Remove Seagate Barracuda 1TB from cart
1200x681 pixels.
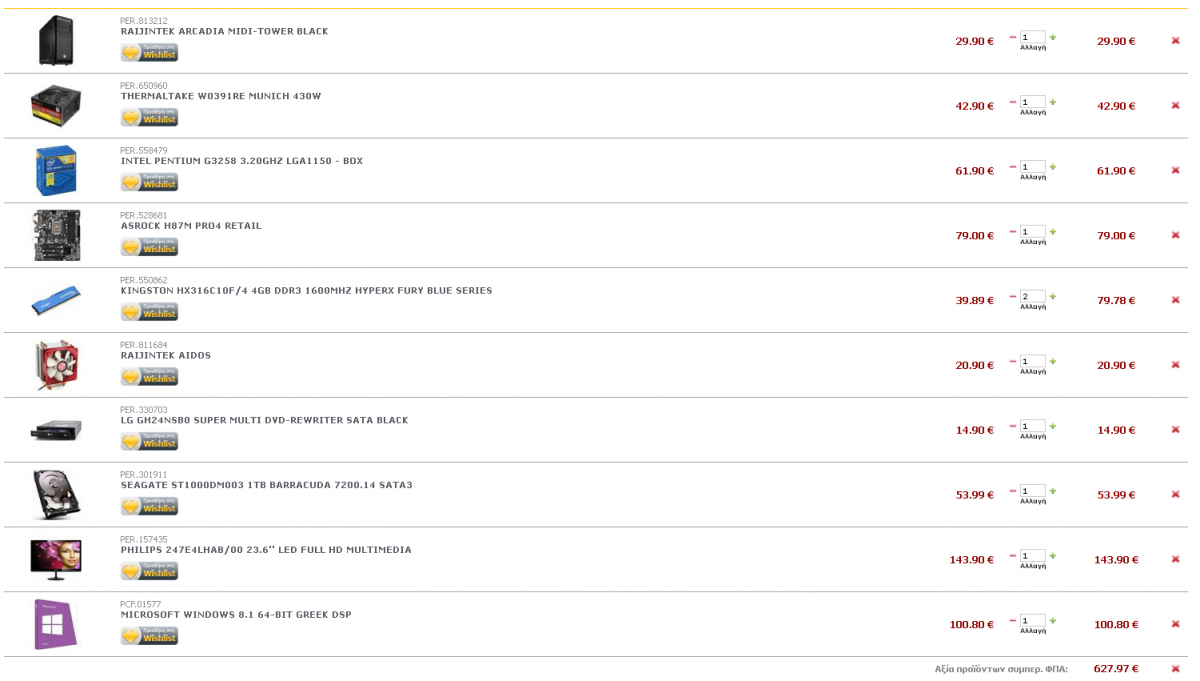click(1175, 495)
